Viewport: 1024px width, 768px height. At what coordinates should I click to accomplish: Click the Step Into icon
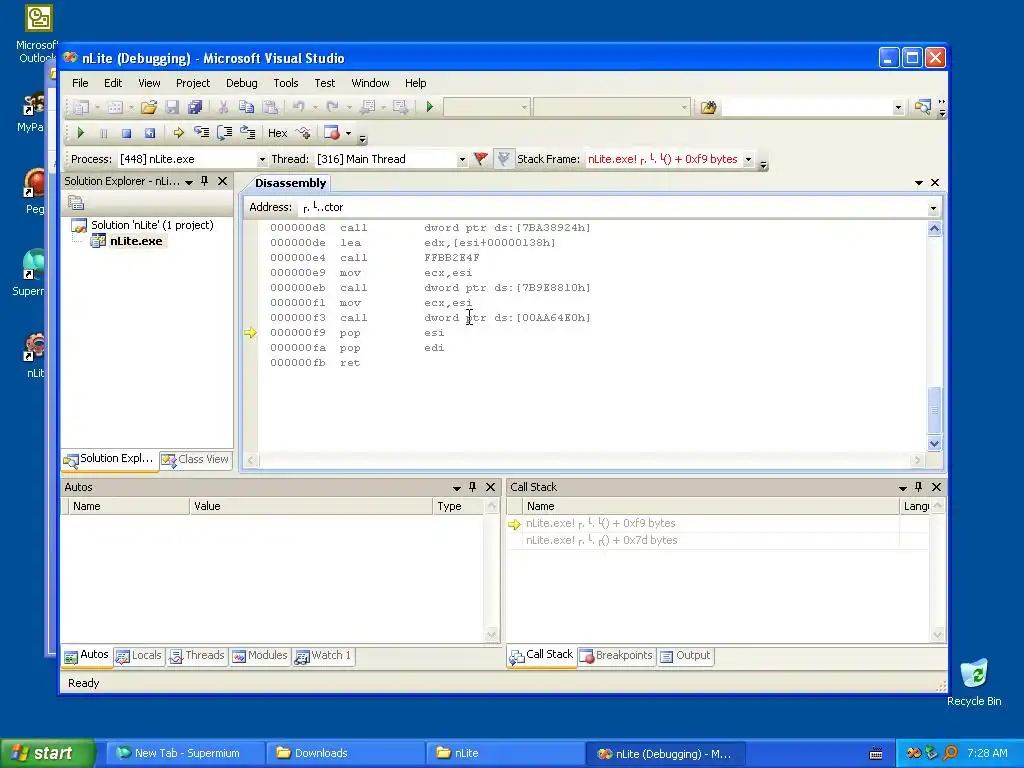(x=201, y=133)
